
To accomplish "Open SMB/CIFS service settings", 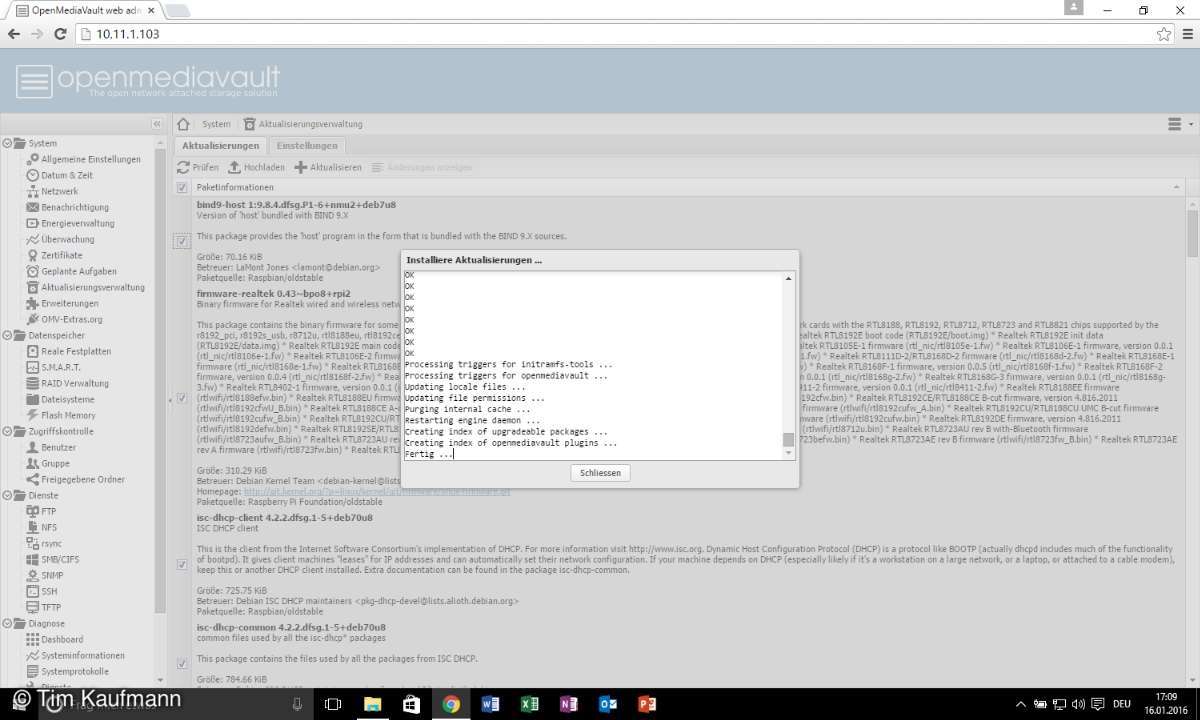I will coord(60,559).
